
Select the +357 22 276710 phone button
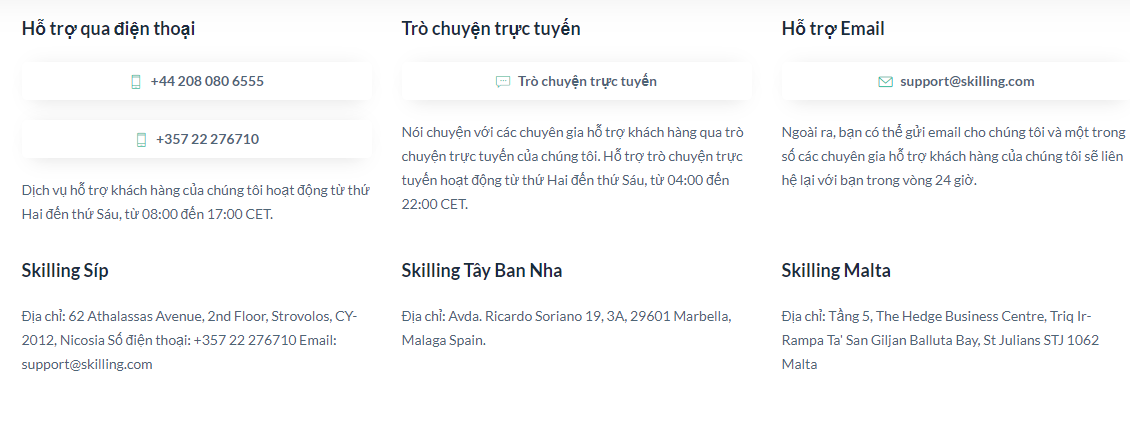[197, 139]
